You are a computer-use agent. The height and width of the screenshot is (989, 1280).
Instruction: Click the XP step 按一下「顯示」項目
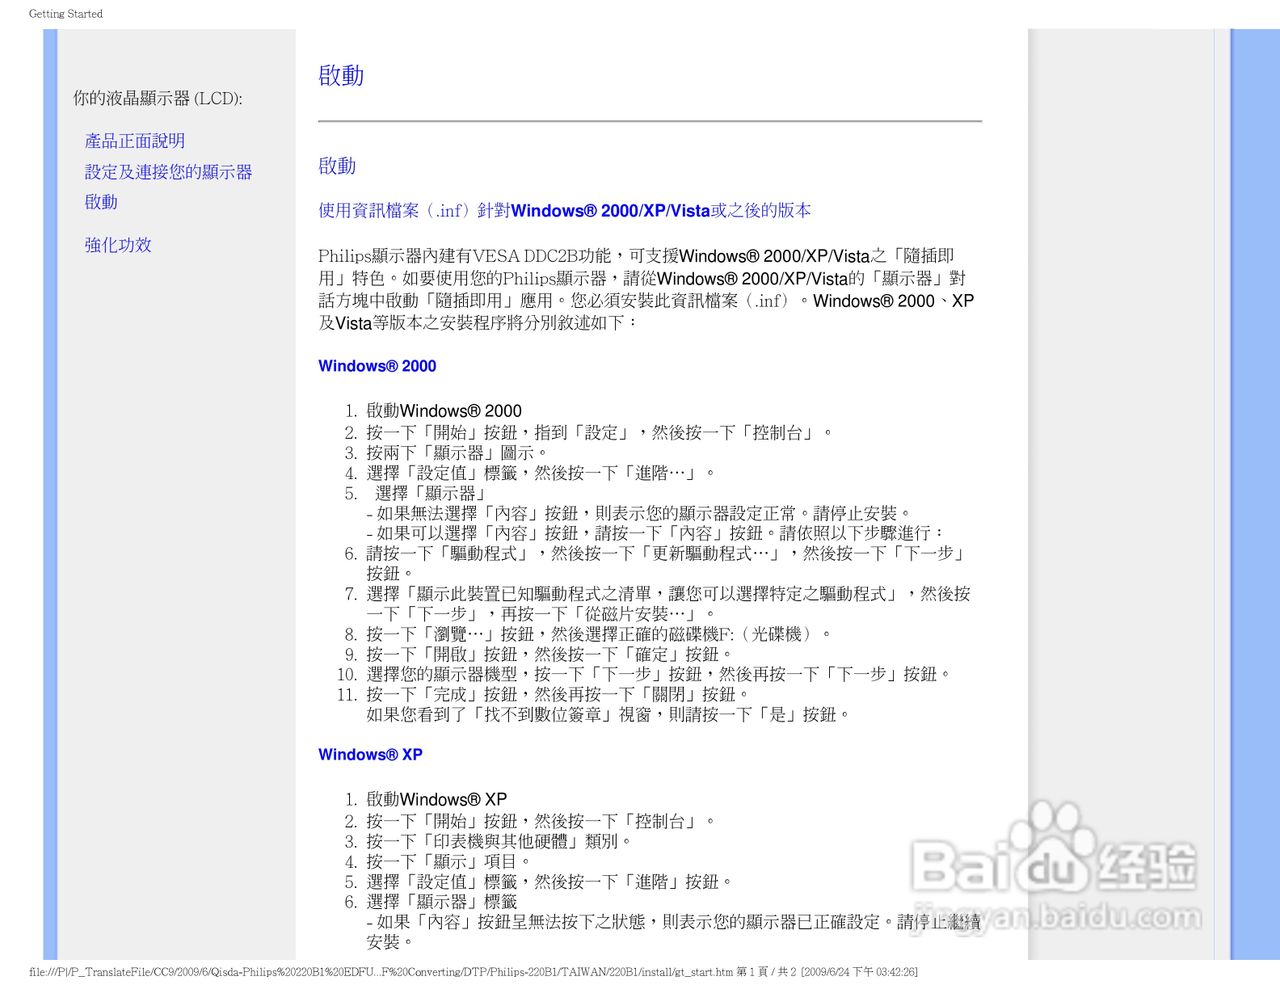pyautogui.click(x=448, y=861)
